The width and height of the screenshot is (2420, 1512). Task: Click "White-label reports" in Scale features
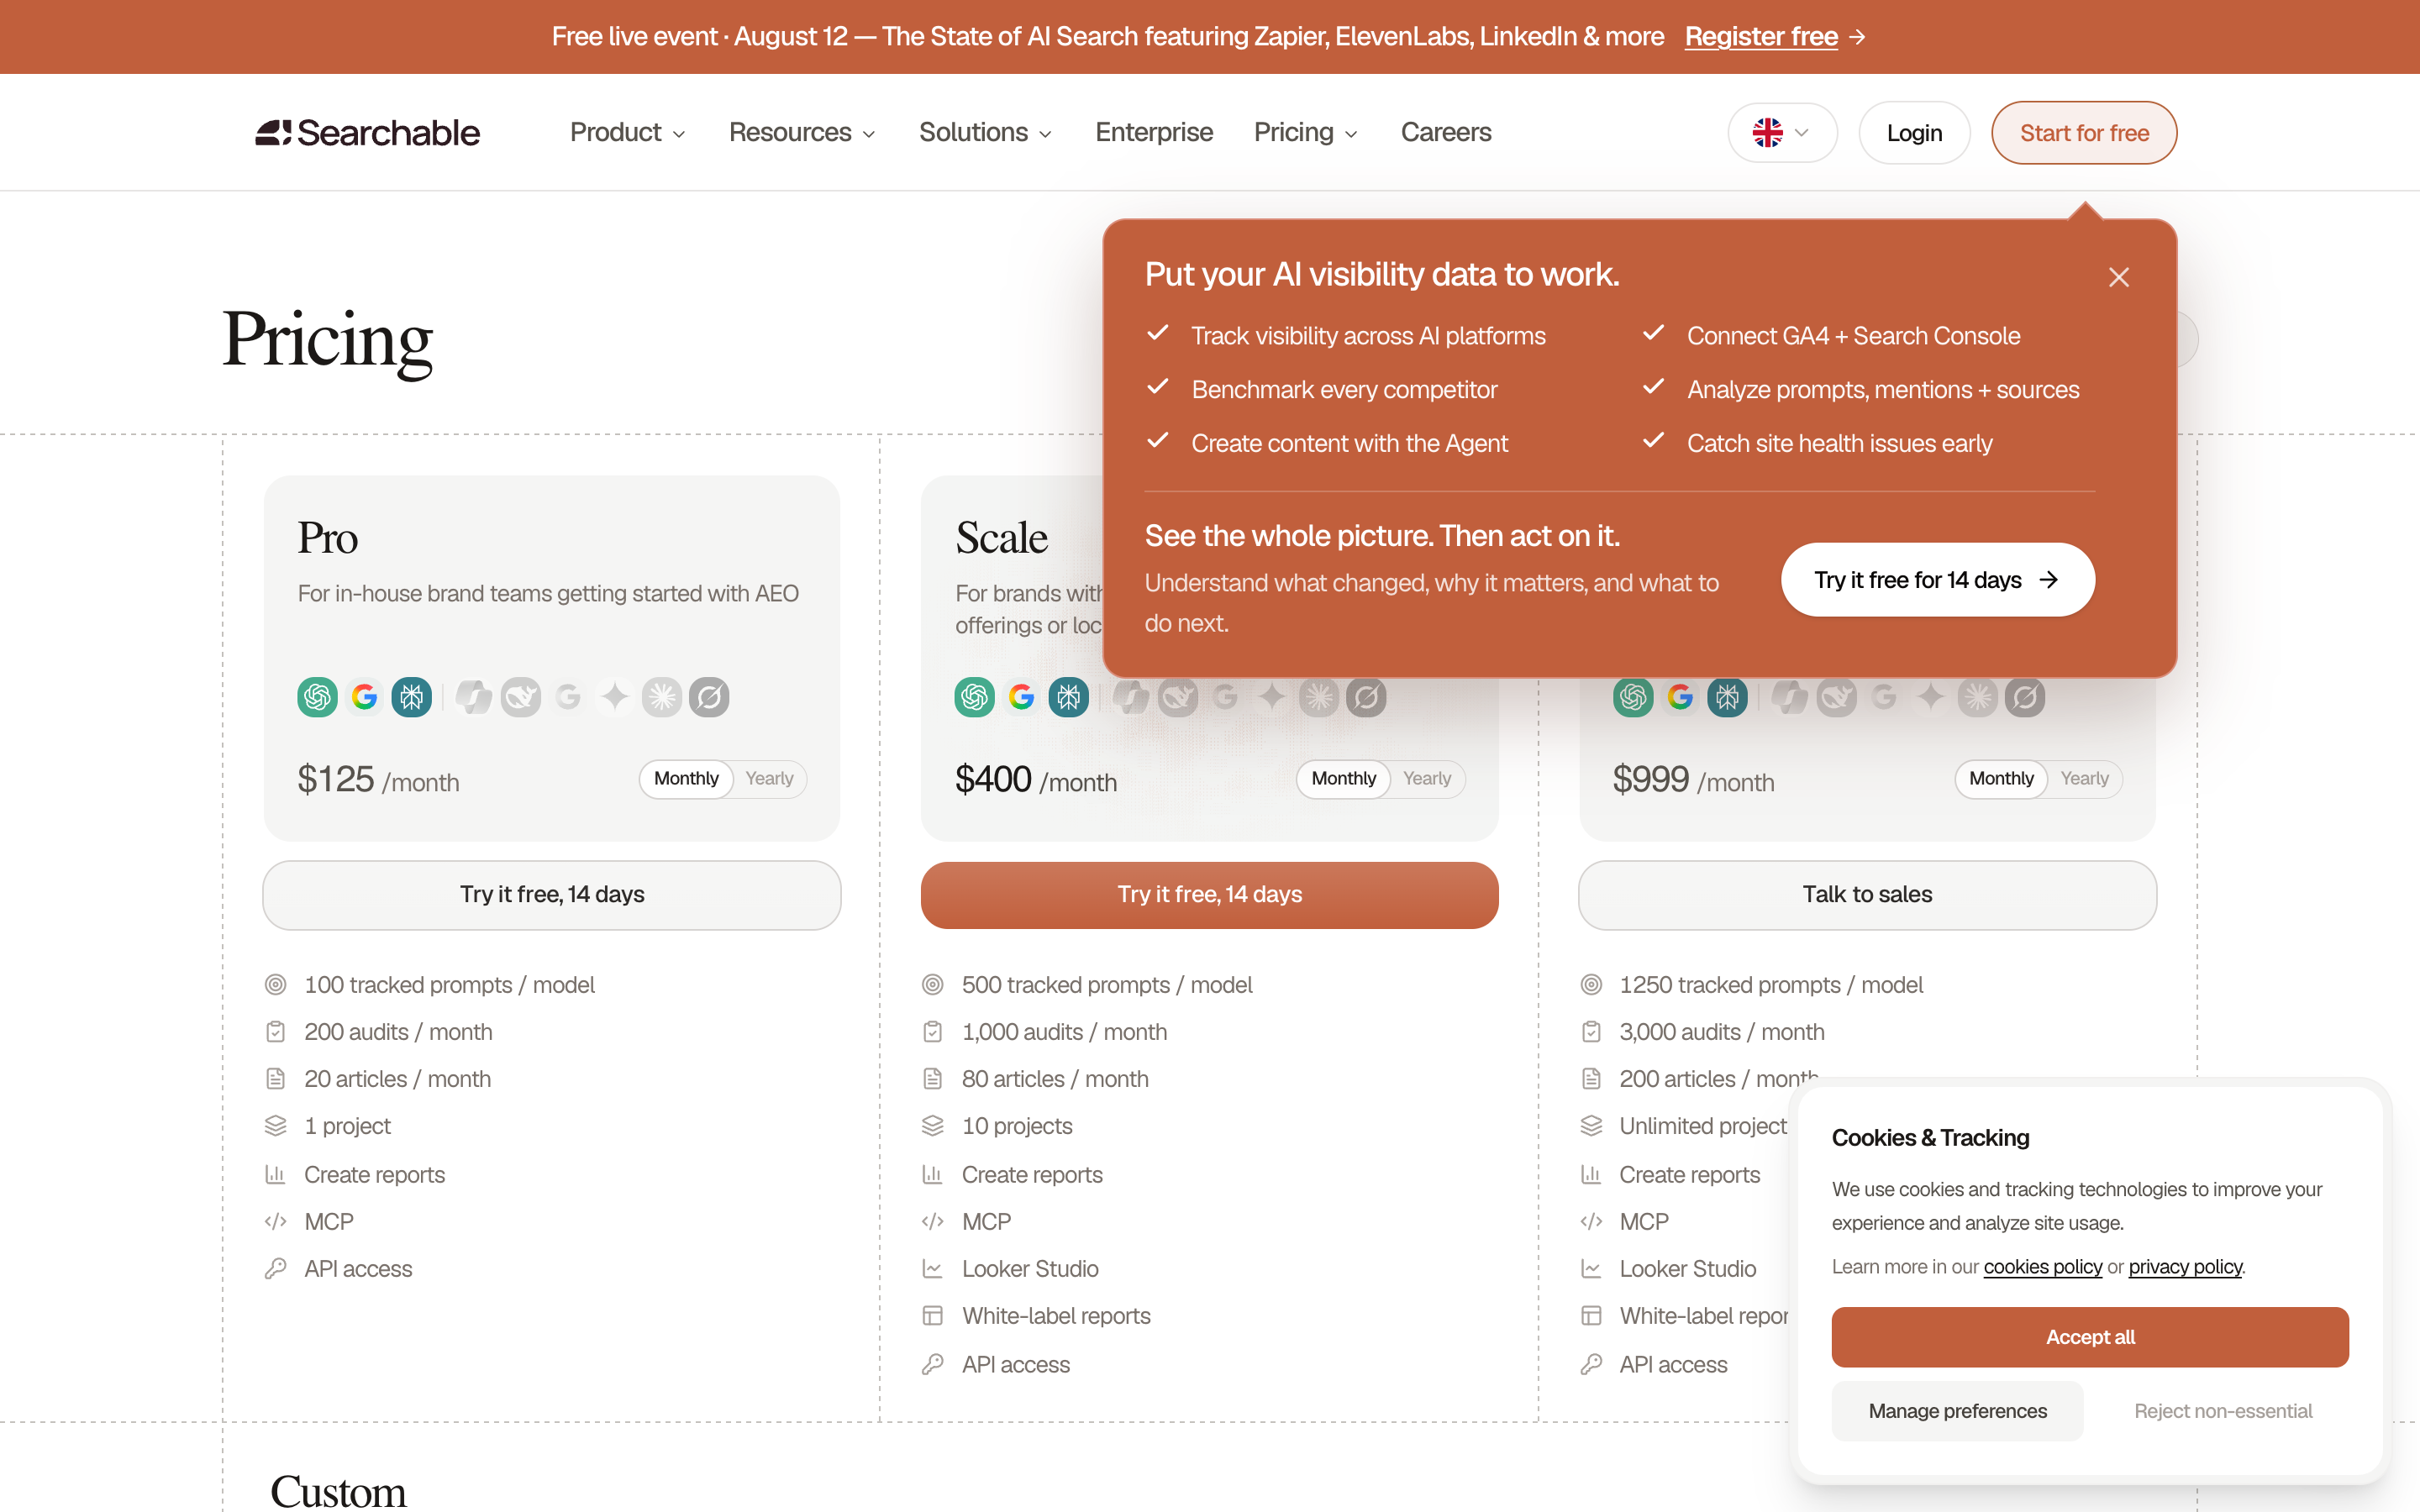[x=1056, y=1316]
